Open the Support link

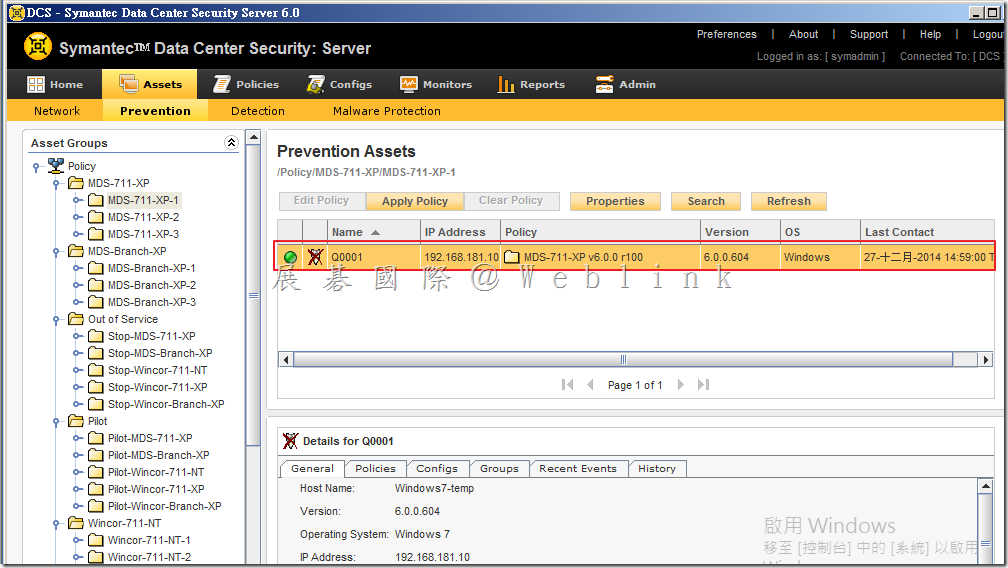click(x=868, y=34)
